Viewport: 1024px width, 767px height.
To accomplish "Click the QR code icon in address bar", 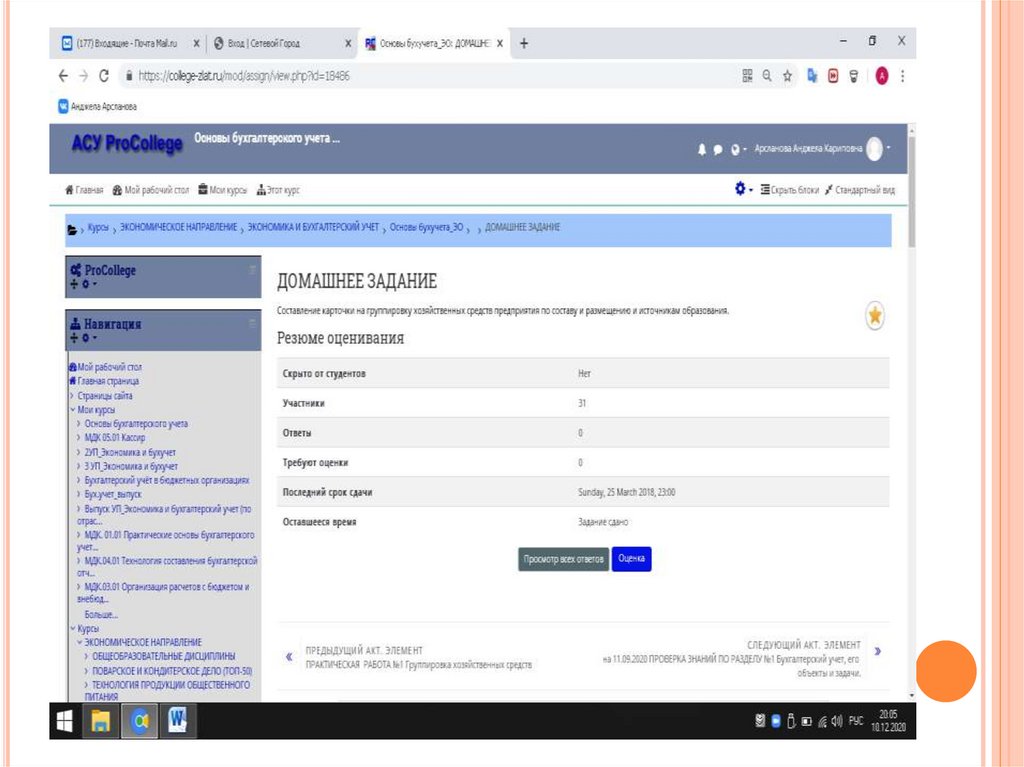I will pyautogui.click(x=748, y=76).
